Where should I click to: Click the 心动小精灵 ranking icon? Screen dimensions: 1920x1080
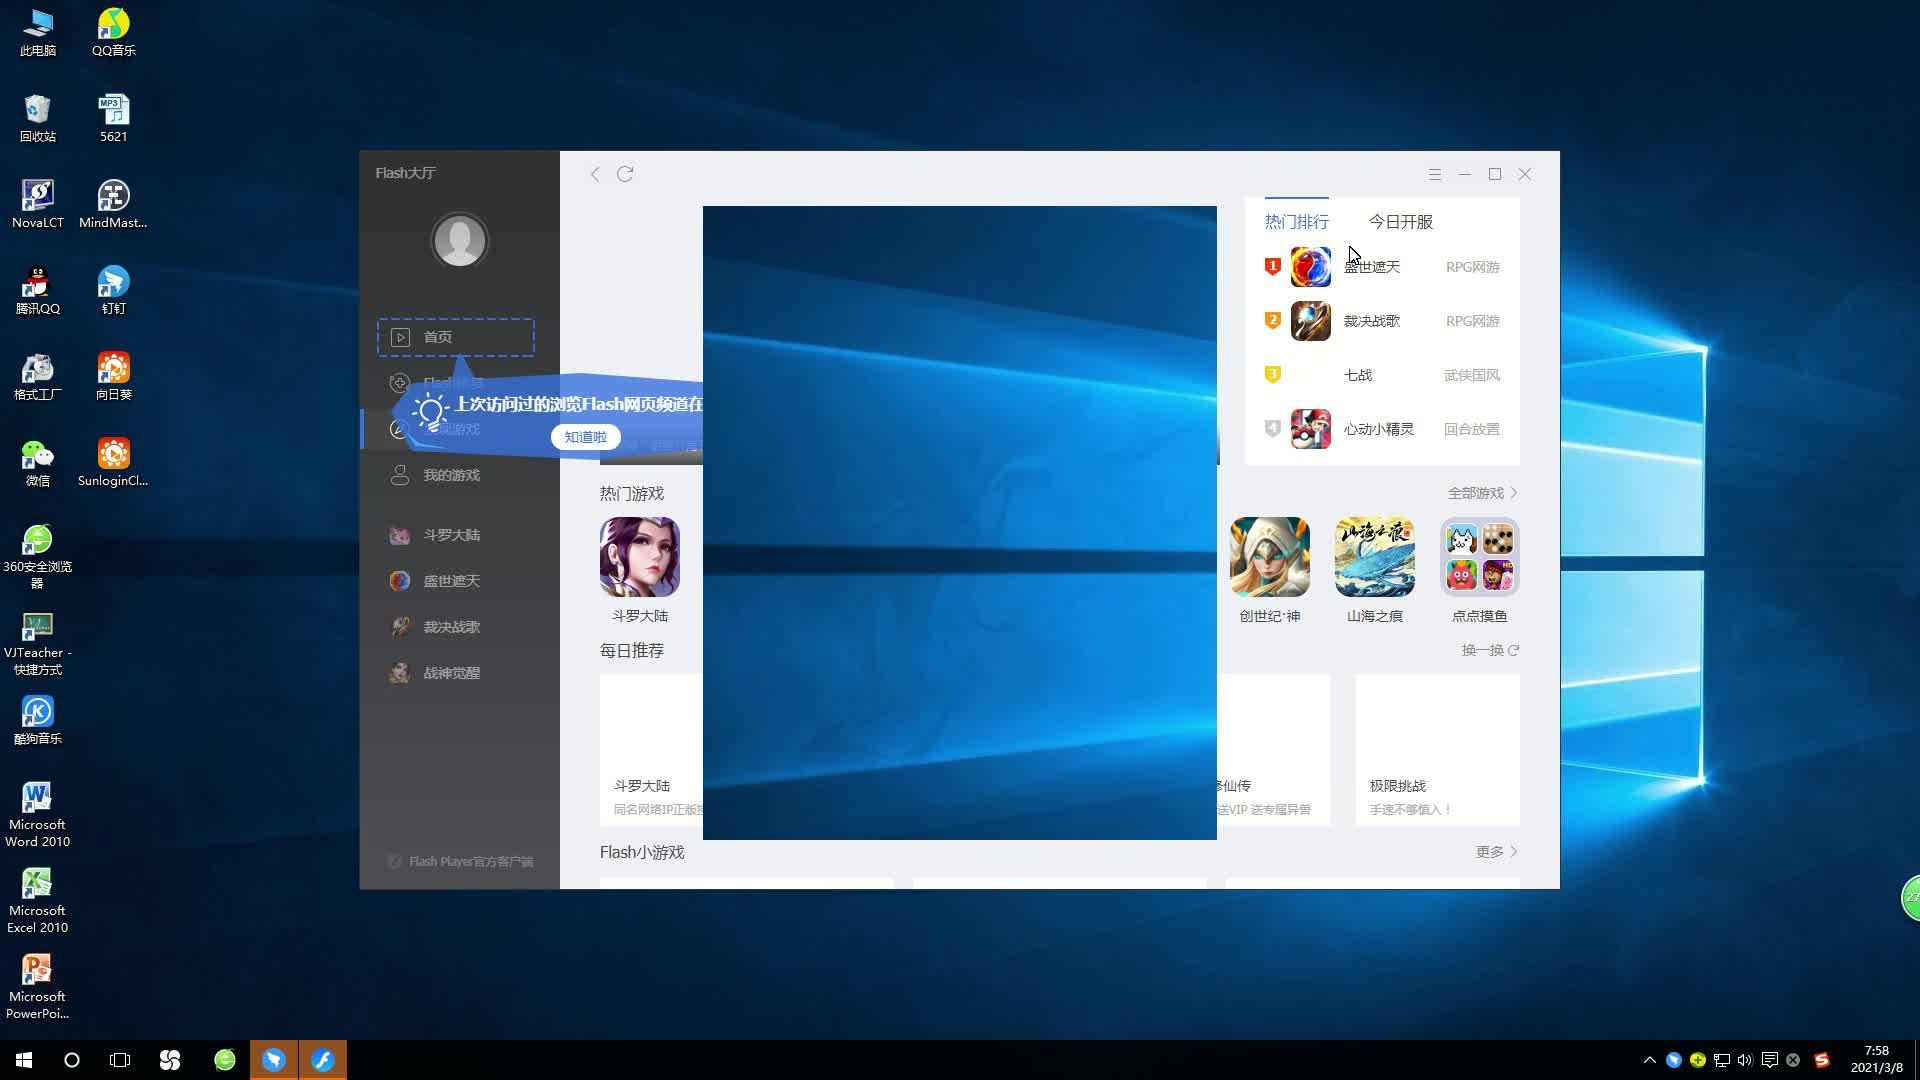1310,429
